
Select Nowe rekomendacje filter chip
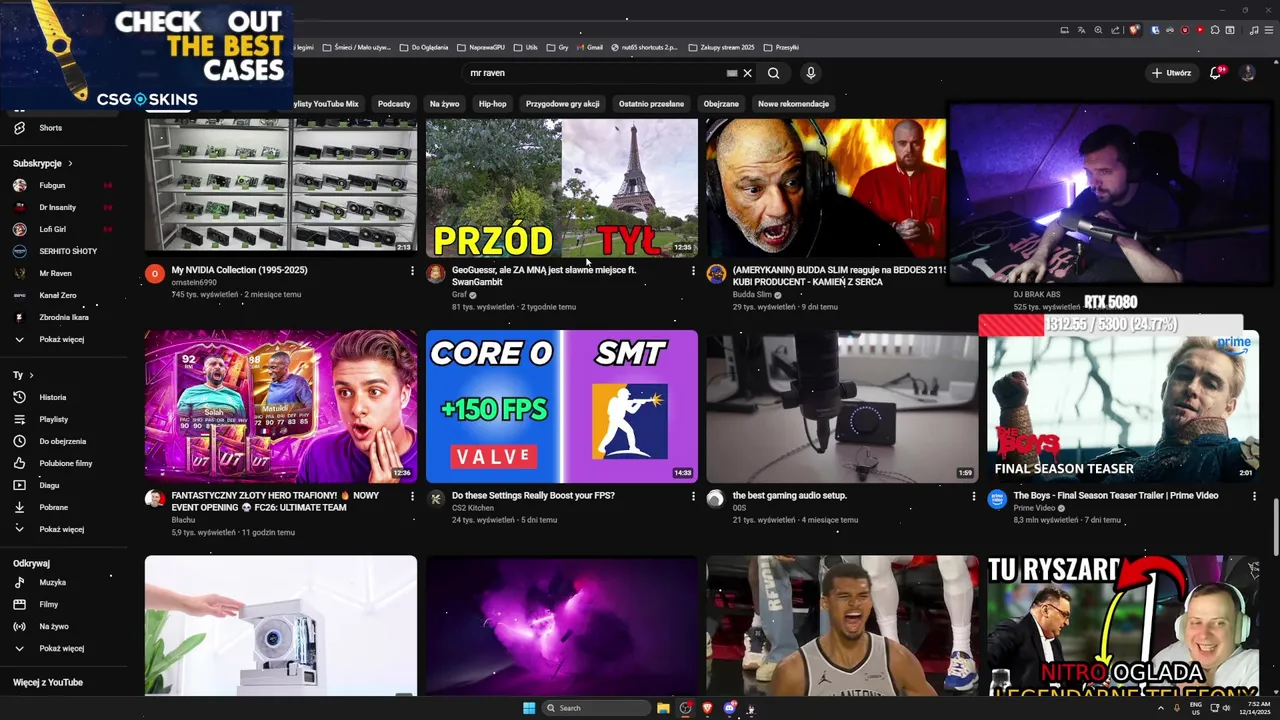click(793, 104)
